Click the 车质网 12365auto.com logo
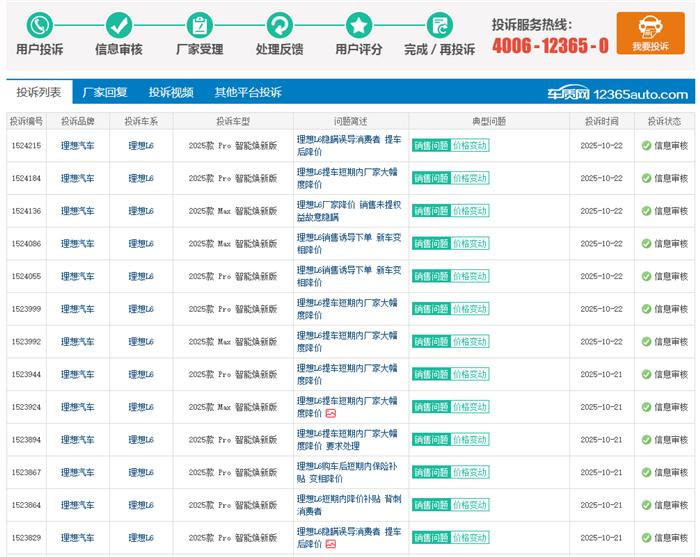Screen dimensions: 700x557 click(x=617, y=94)
